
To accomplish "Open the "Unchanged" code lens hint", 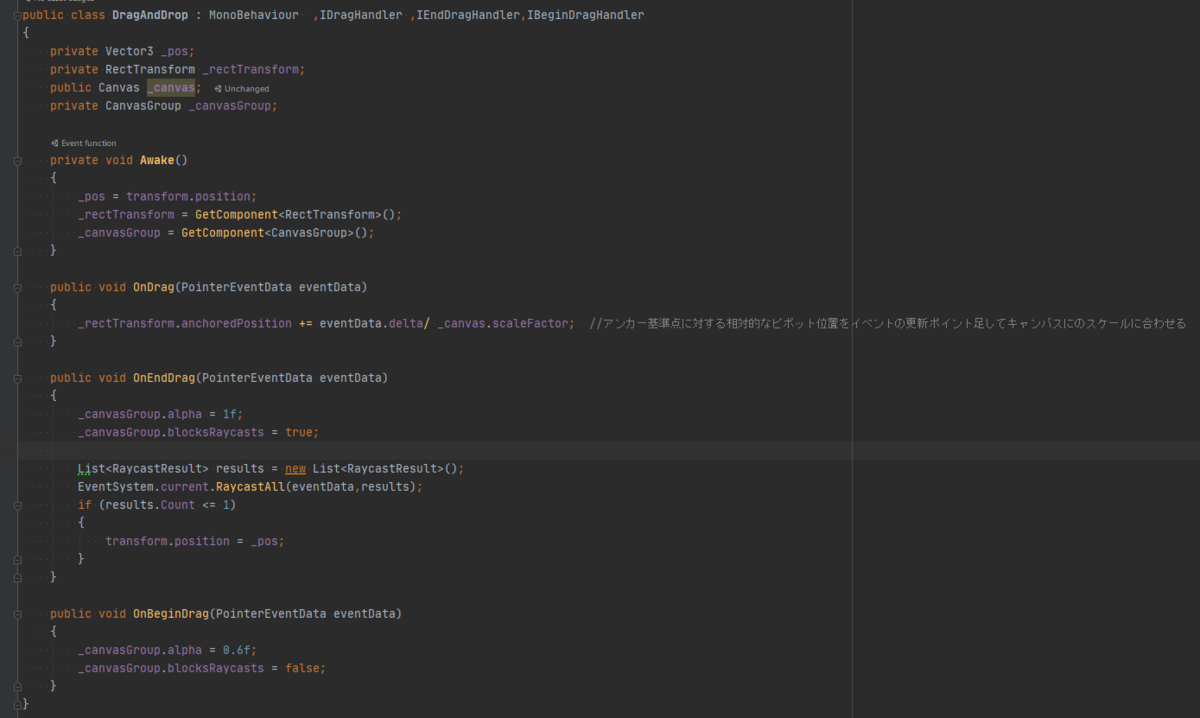I will click(241, 89).
